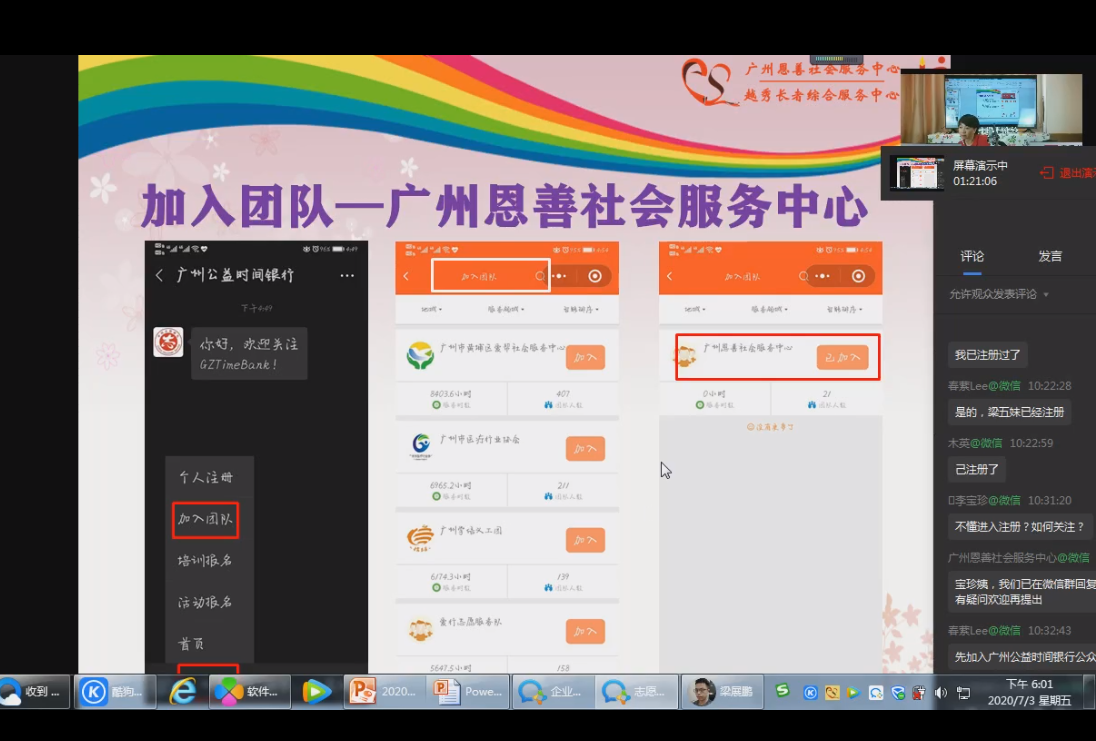This screenshot has width=1096, height=741.
Task: Click the comment 不懂进入注册？如何关注？
Action: (x=1019, y=527)
